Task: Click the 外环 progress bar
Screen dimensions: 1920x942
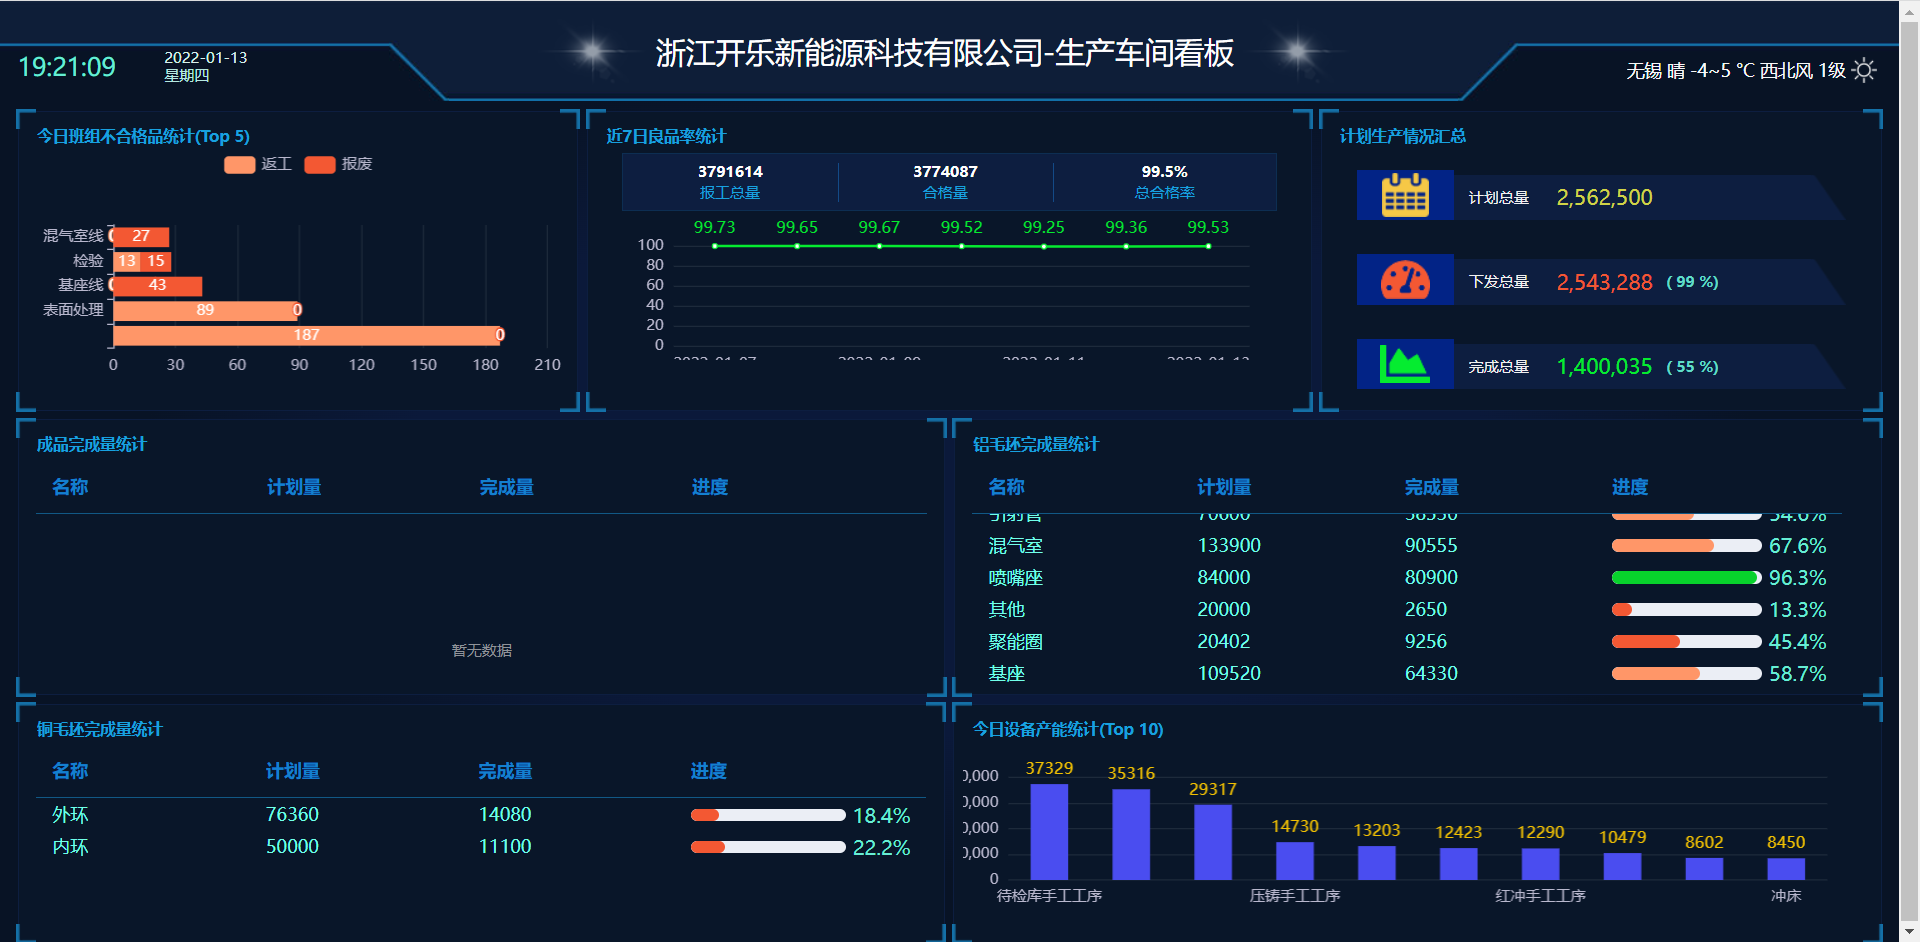Action: click(768, 815)
